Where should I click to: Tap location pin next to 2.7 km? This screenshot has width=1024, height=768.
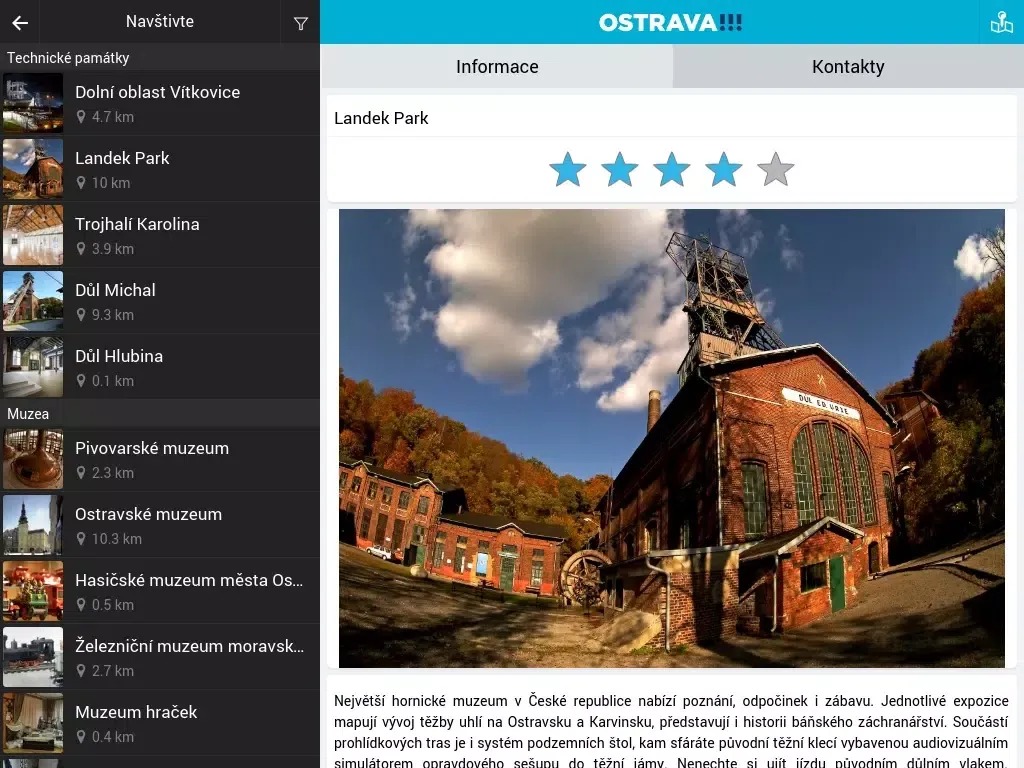(81, 671)
